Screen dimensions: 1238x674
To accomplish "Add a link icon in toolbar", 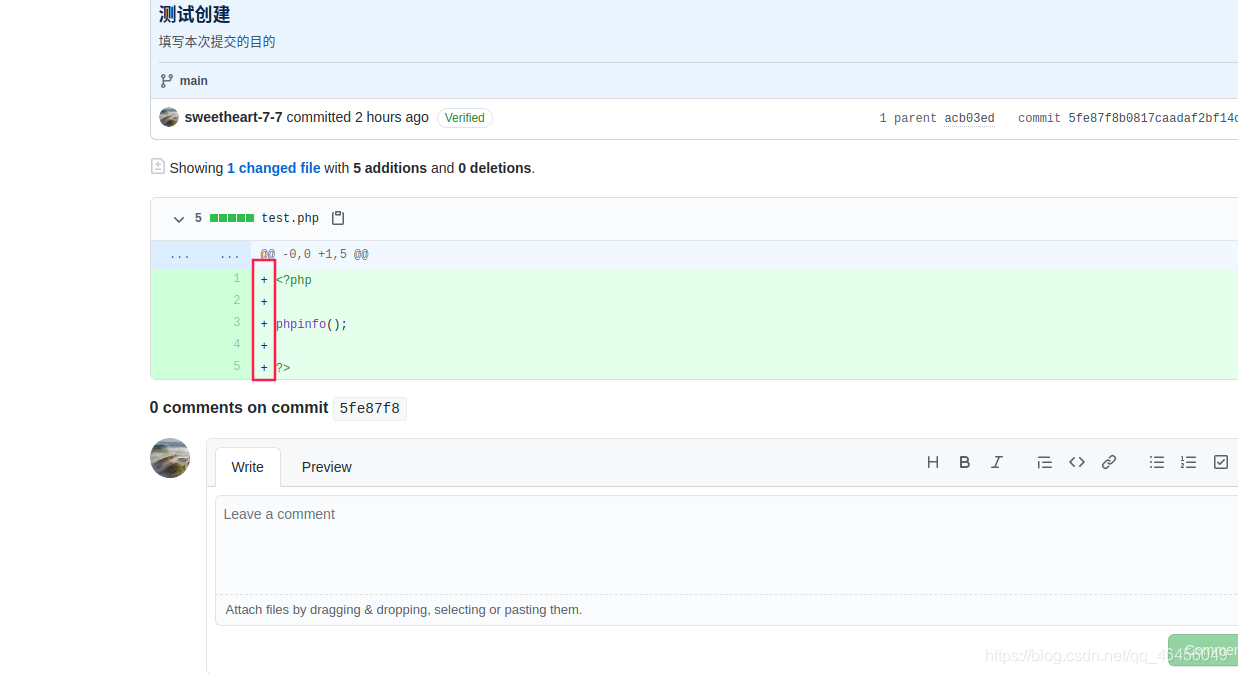I will pos(1109,462).
